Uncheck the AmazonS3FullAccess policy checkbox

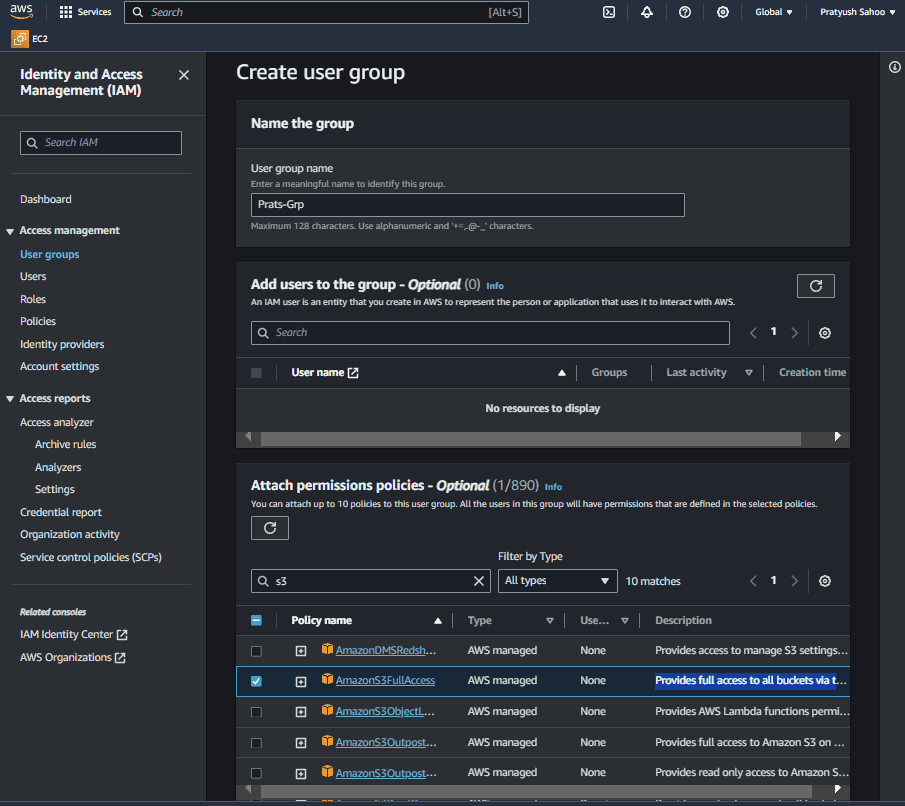(257, 681)
